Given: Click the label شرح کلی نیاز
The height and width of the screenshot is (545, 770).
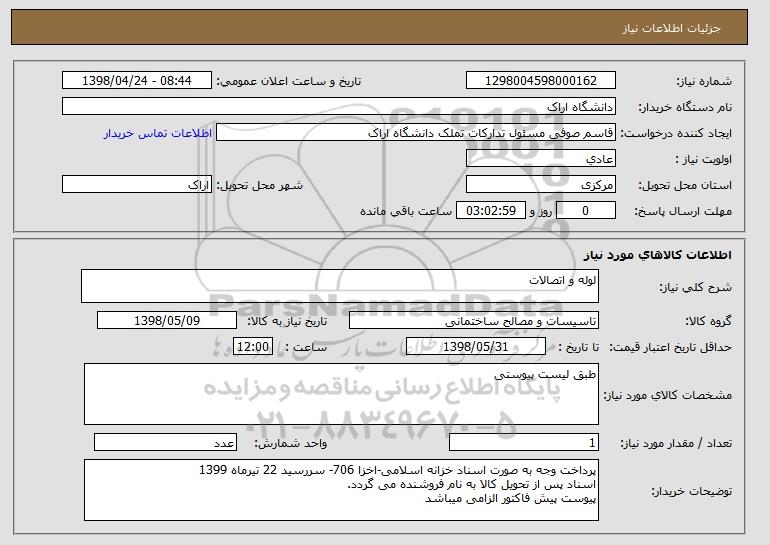Looking at the screenshot, I should coord(695,287).
